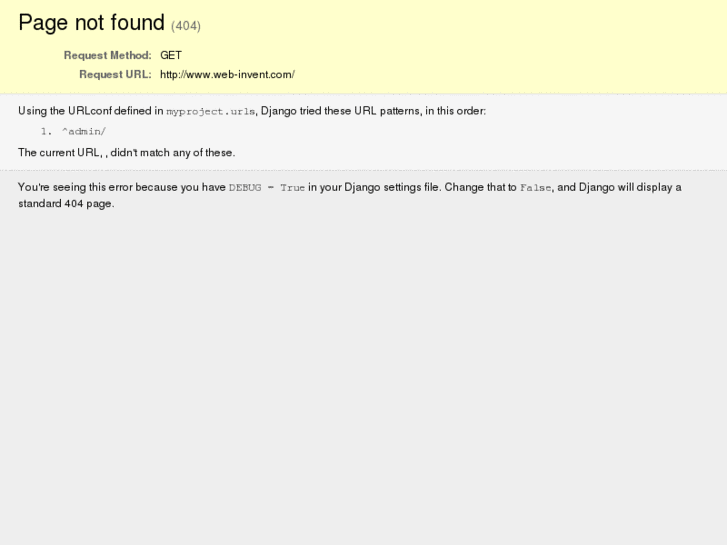Screen dimensions: 727x545
Task: Click the (404) status code text
Action: [186, 26]
